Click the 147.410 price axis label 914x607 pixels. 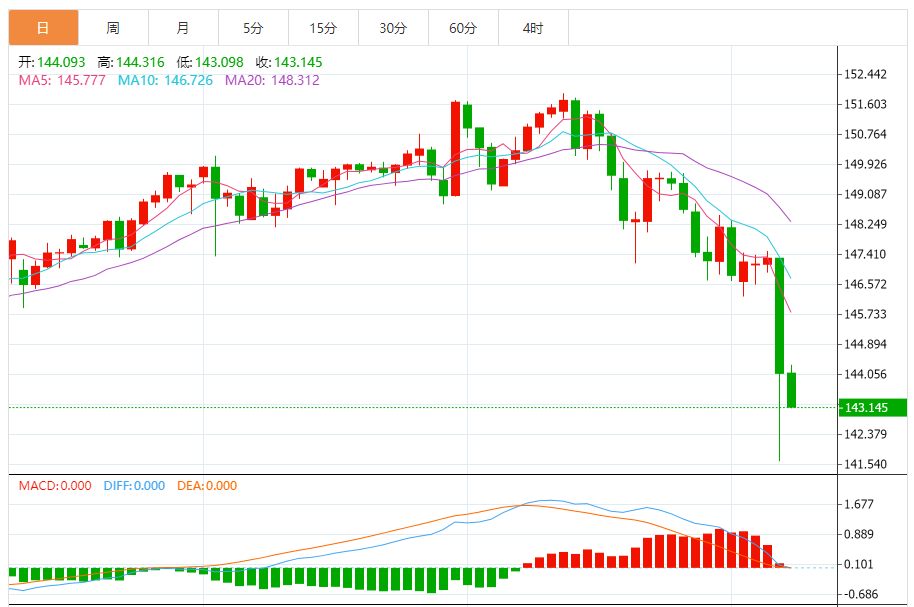[x=865, y=254]
